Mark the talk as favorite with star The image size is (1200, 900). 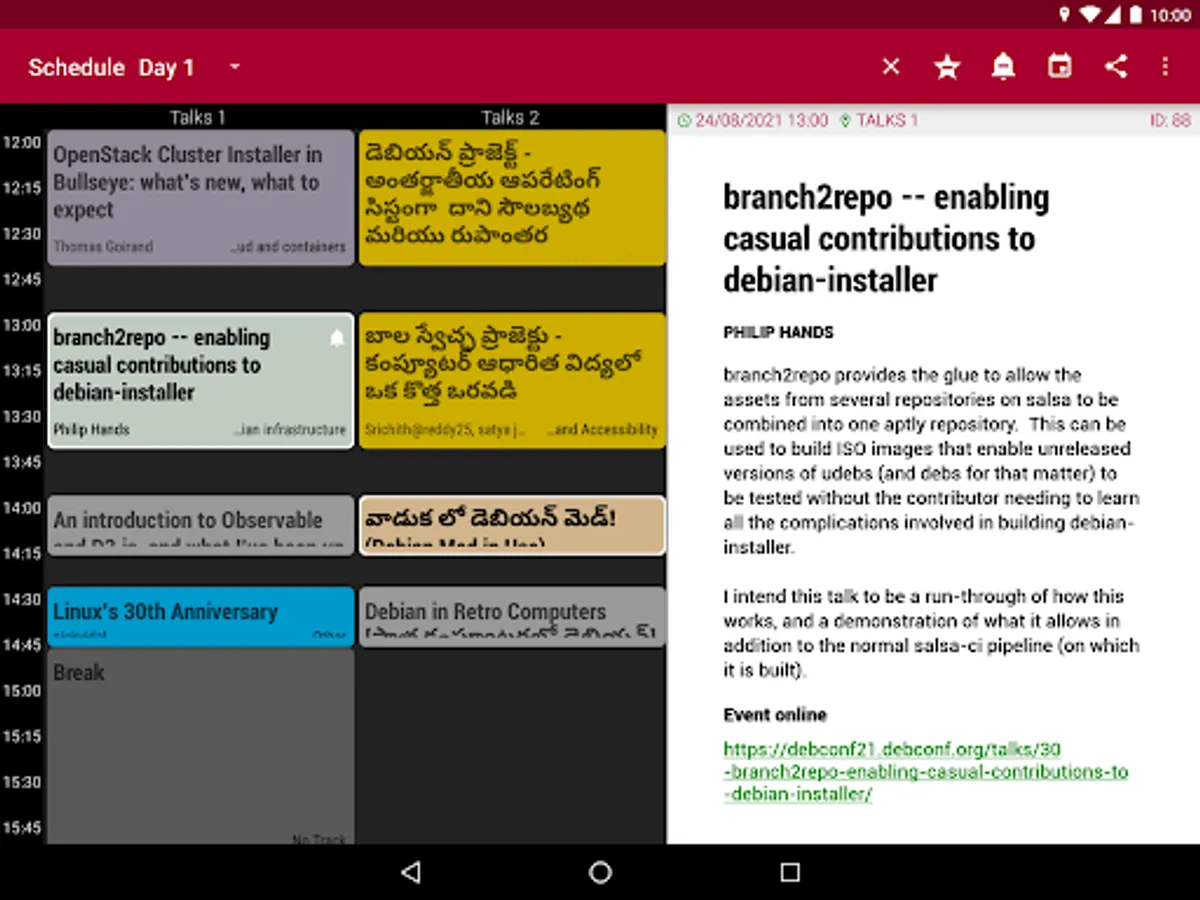pyautogui.click(x=947, y=67)
